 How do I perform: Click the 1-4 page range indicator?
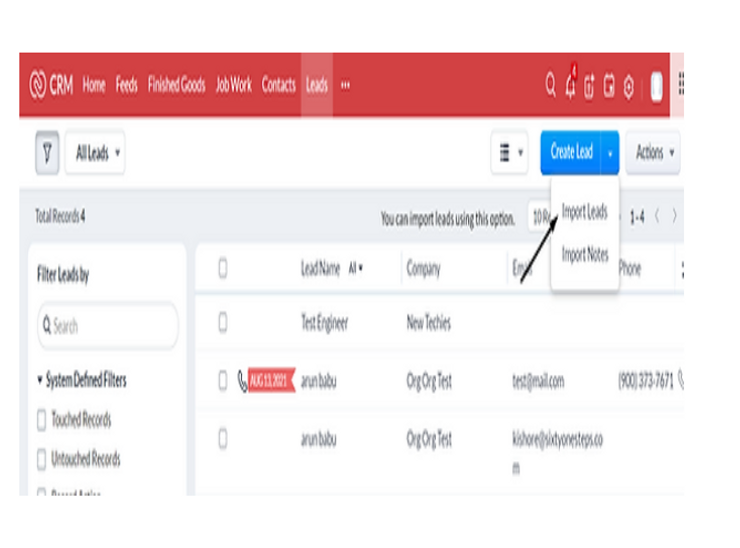tap(637, 217)
